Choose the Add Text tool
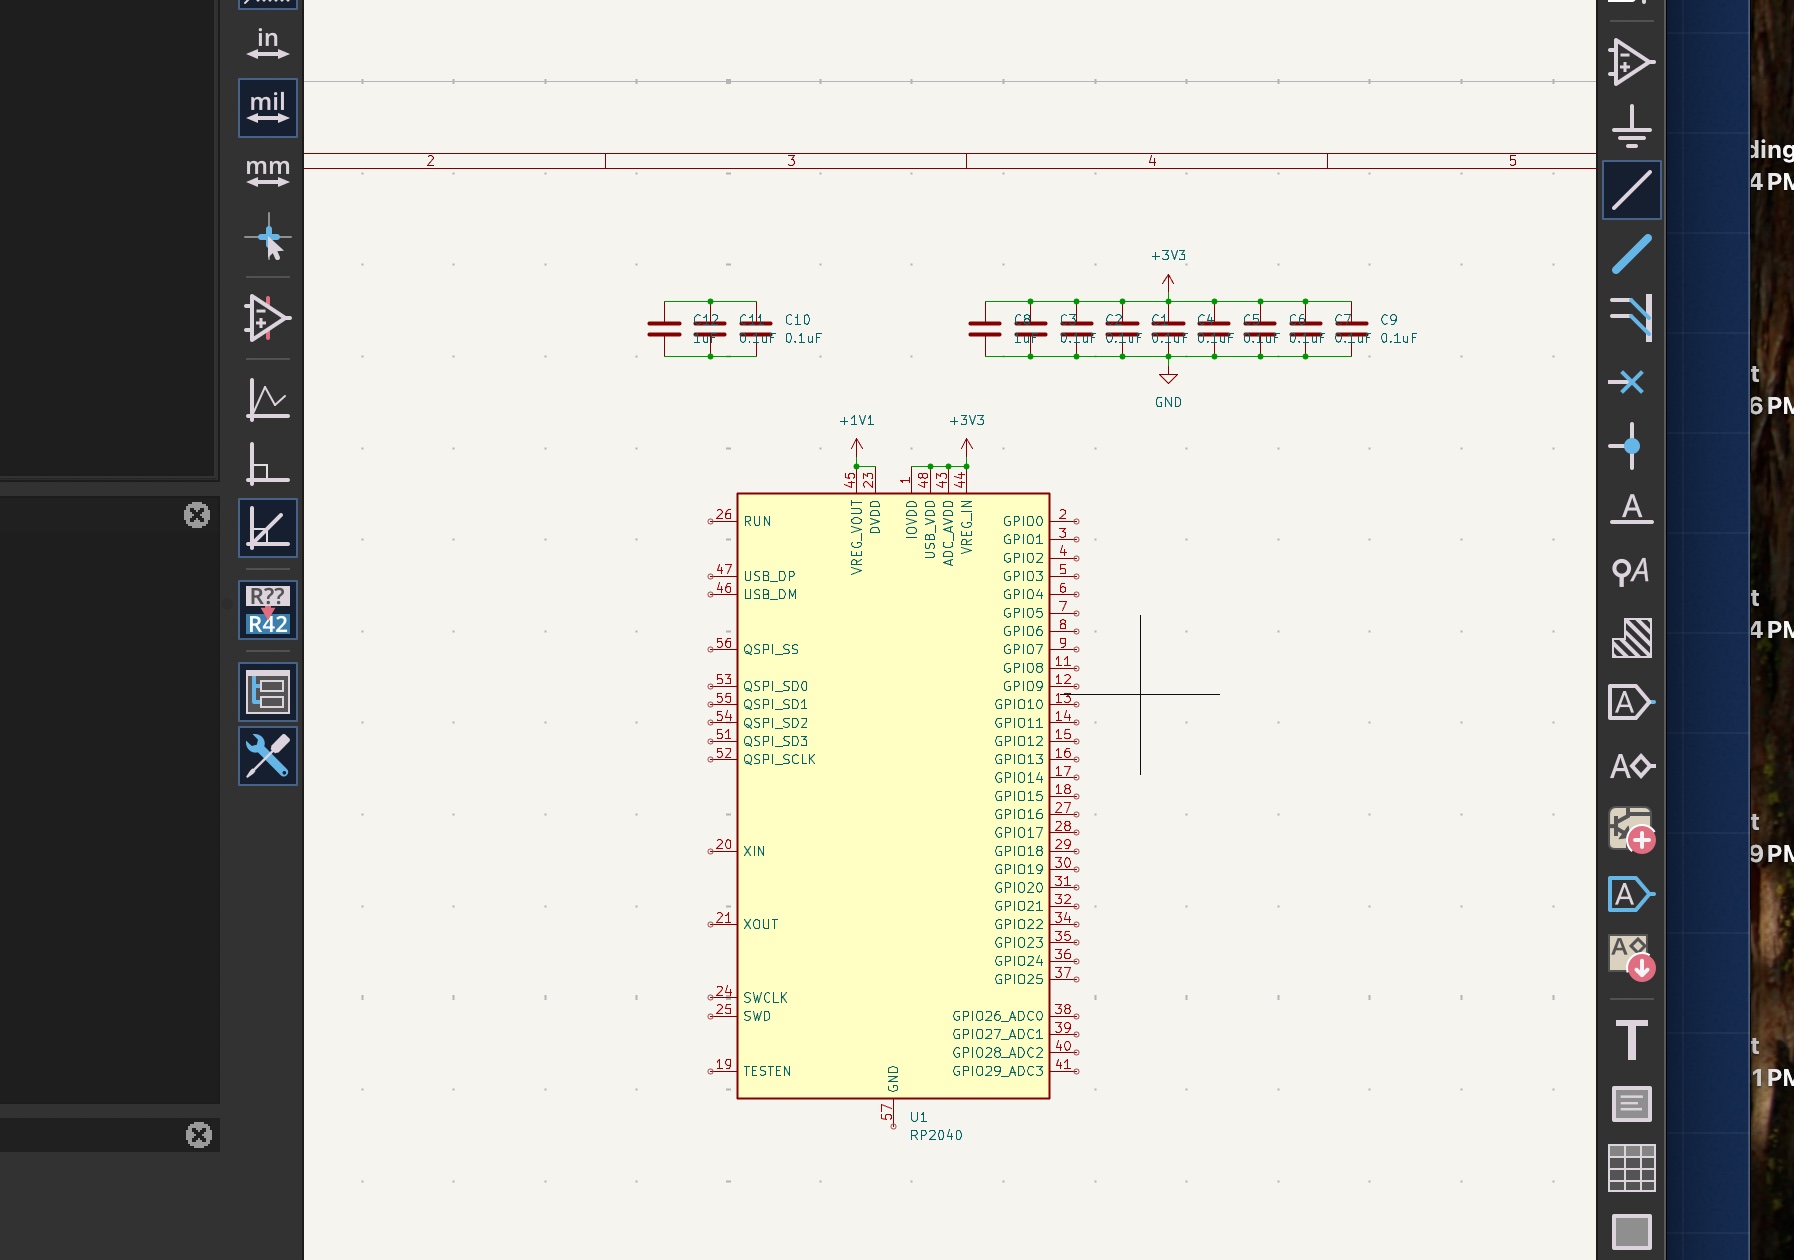 [x=1631, y=1040]
